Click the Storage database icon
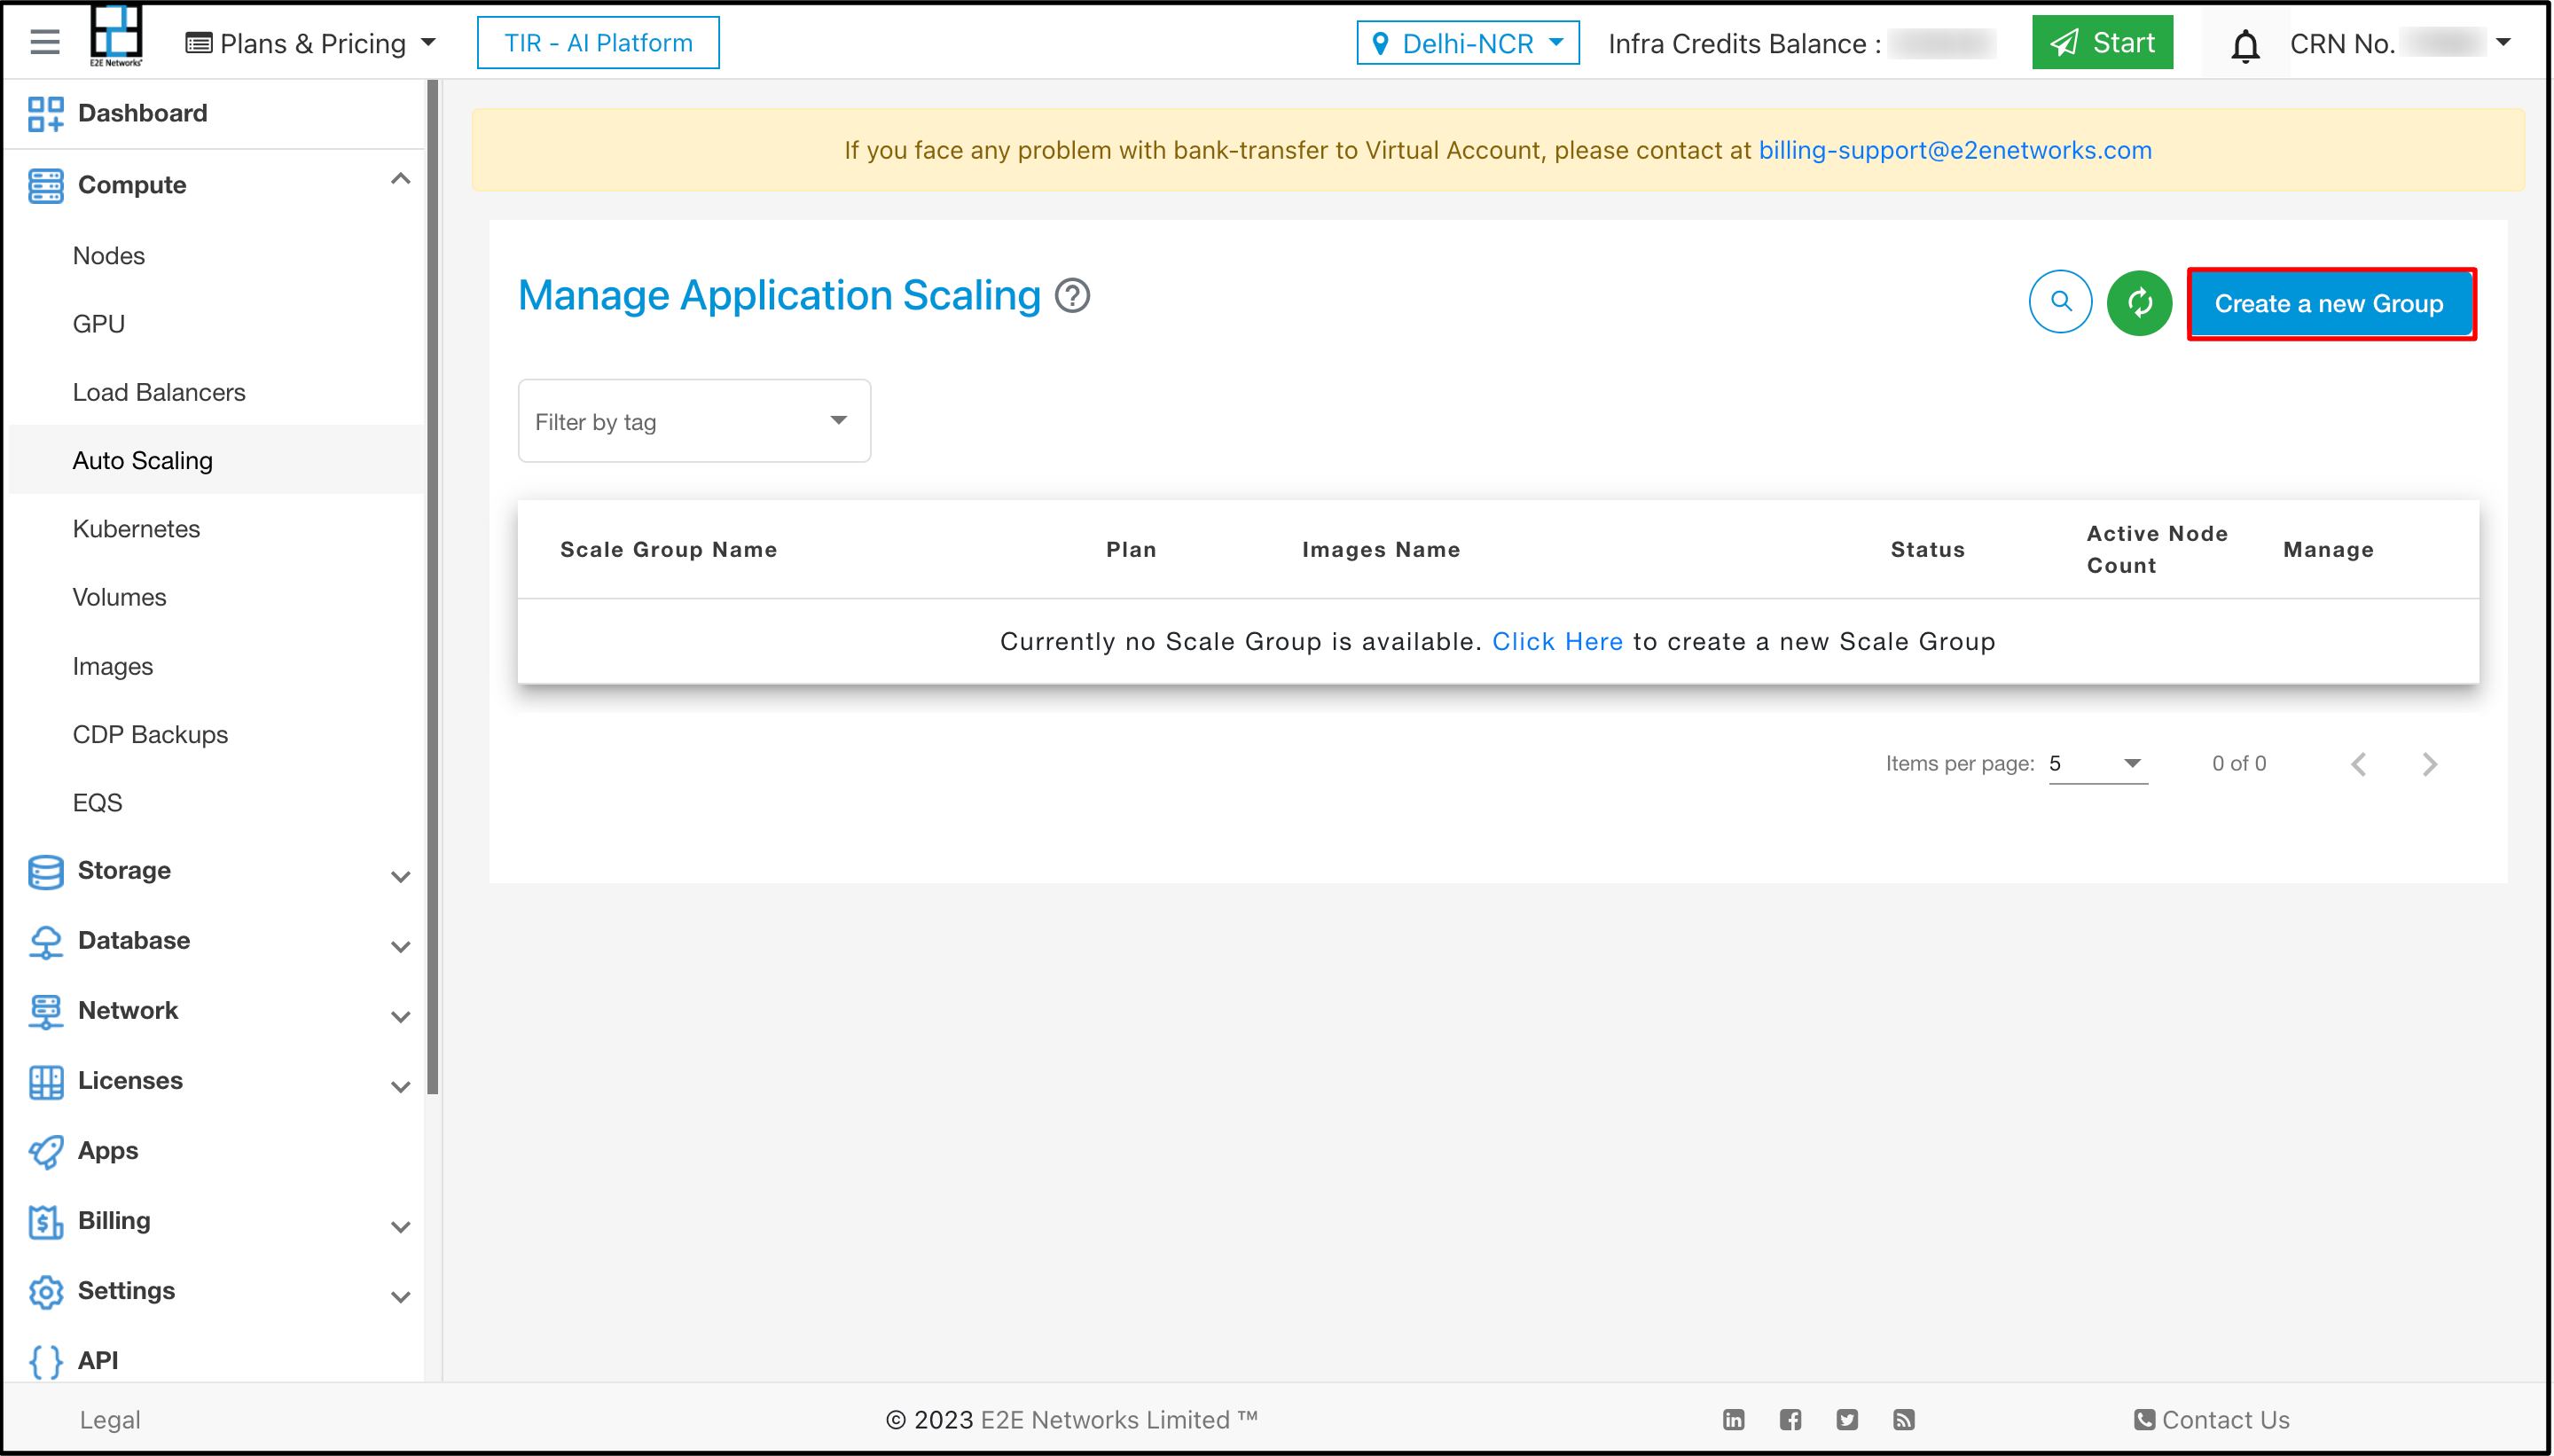This screenshot has width=2554, height=1456. pyautogui.click(x=46, y=872)
